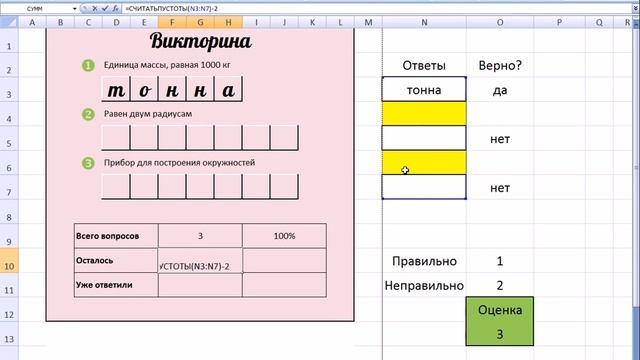
Task: Click the letter box containing а
Action: [x=228, y=89]
